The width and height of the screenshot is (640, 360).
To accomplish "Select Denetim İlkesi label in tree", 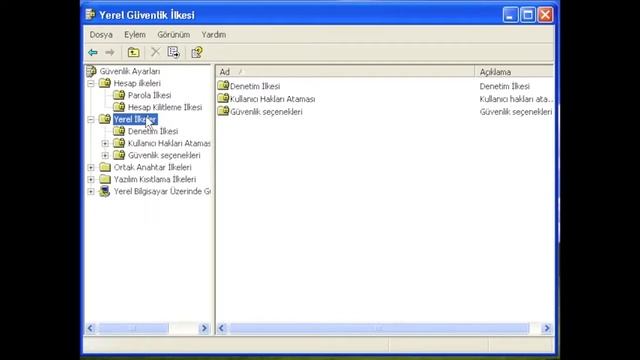I will pyautogui.click(x=153, y=131).
